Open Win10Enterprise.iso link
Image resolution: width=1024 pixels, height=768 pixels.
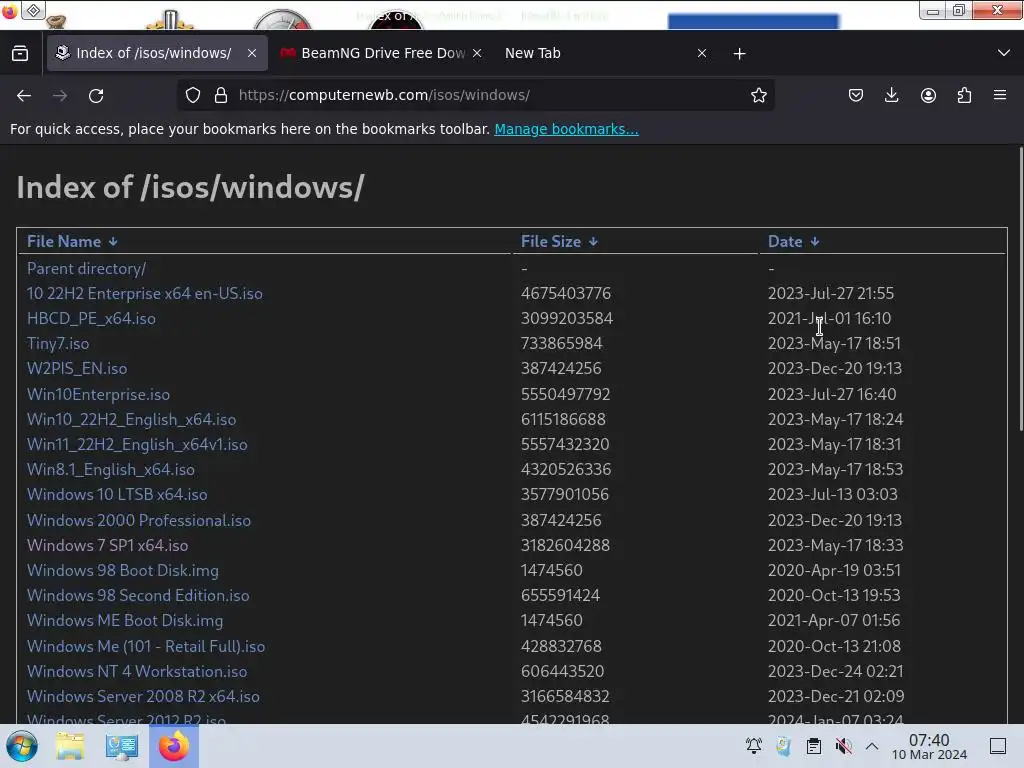(x=98, y=394)
